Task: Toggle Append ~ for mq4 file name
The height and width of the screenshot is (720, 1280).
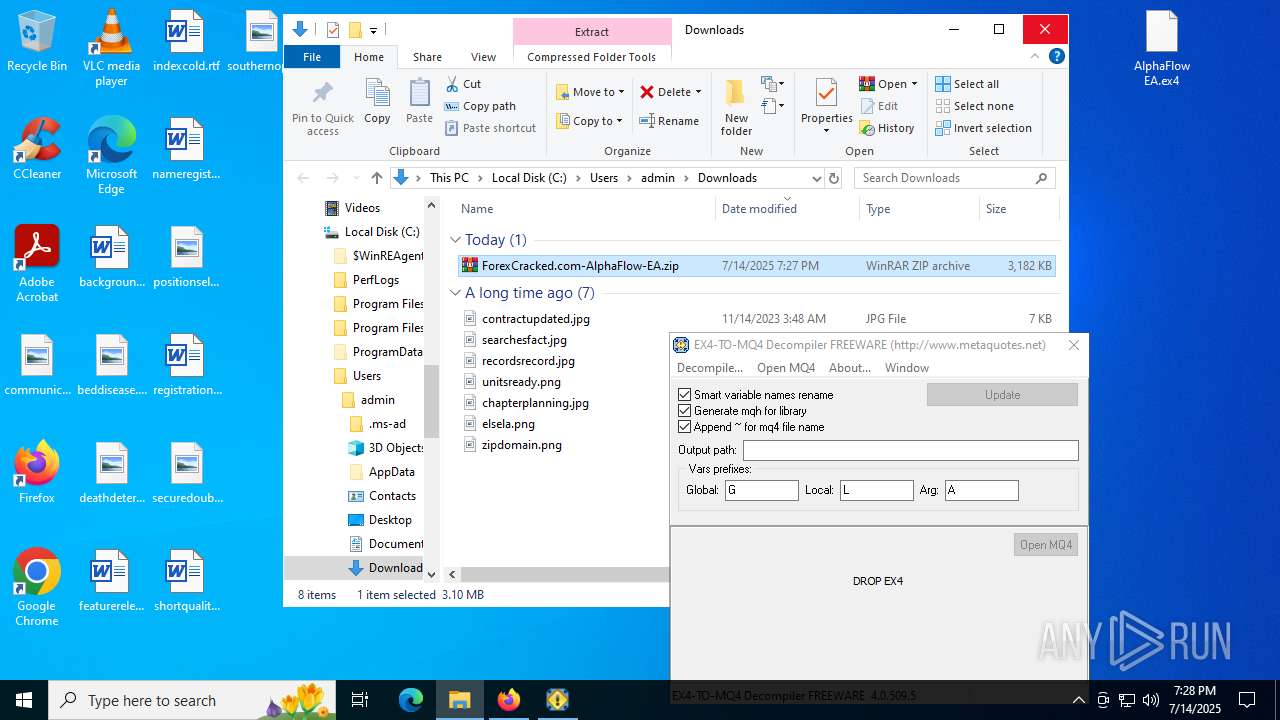Action: (x=685, y=427)
